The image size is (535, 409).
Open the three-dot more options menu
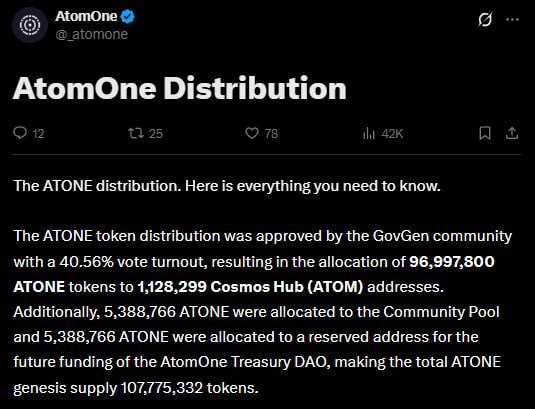pos(512,19)
